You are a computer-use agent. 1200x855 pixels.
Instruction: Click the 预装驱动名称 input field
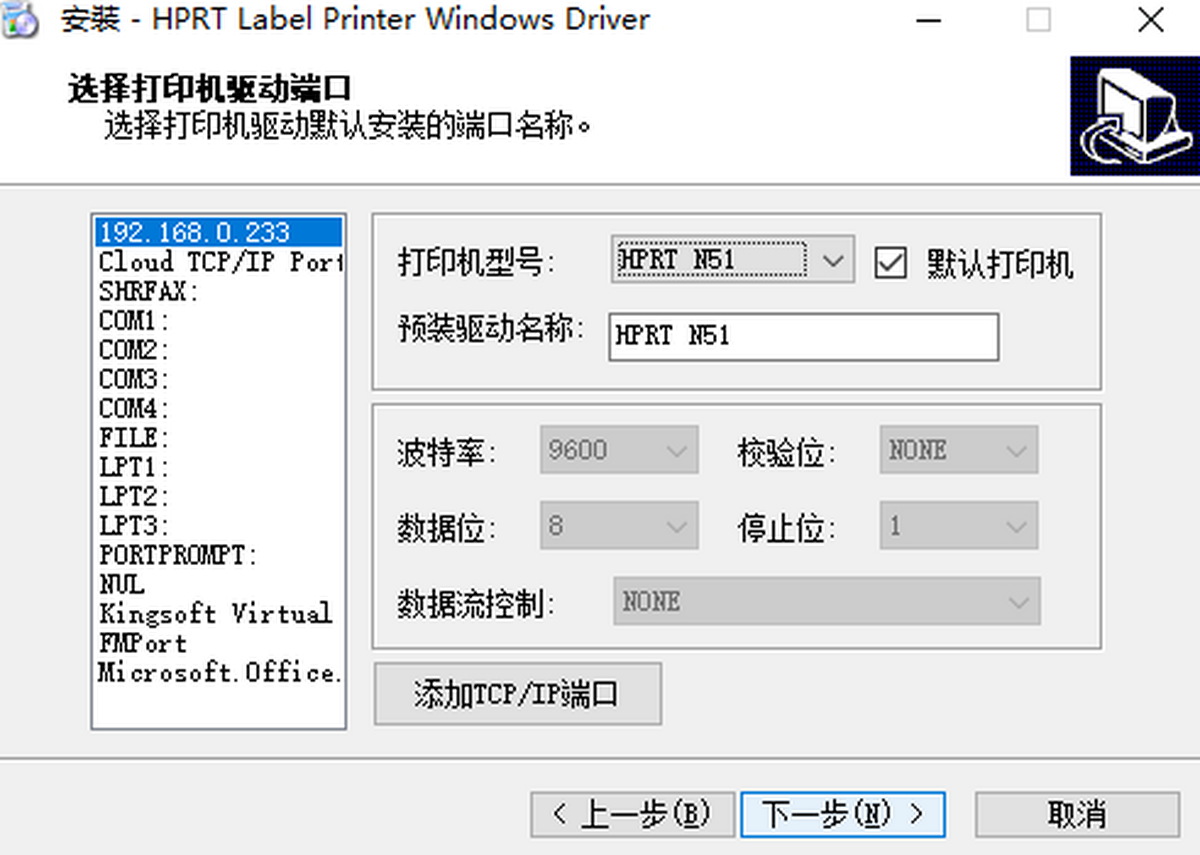804,336
